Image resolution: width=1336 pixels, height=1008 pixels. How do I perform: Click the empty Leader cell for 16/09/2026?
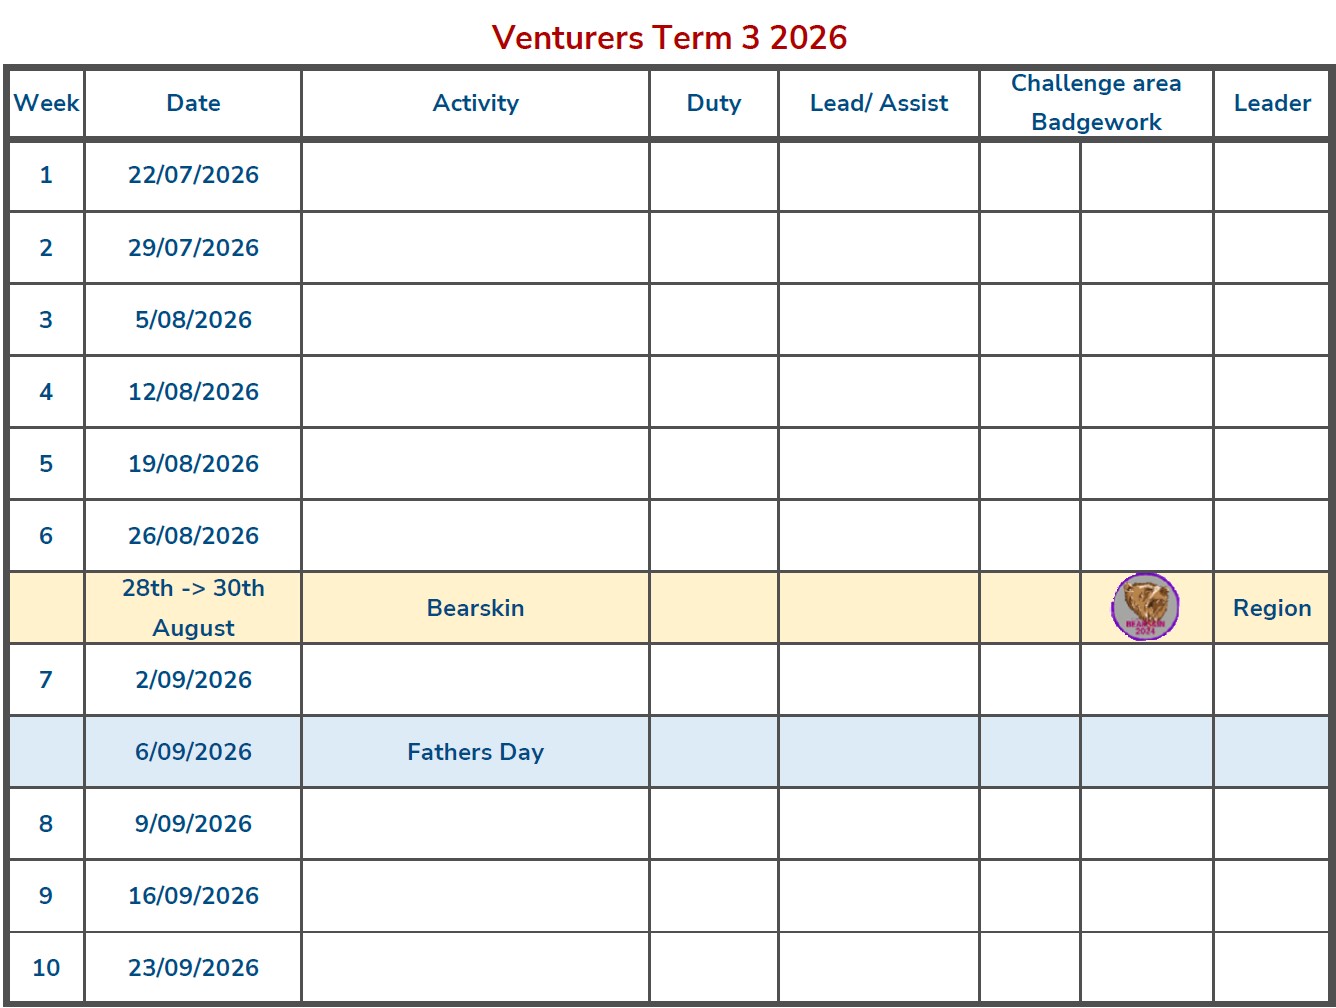coord(1272,896)
